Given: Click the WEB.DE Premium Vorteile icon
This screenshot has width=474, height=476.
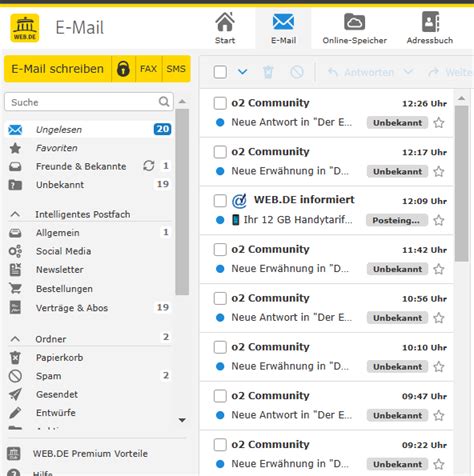Looking at the screenshot, I should 14,454.
